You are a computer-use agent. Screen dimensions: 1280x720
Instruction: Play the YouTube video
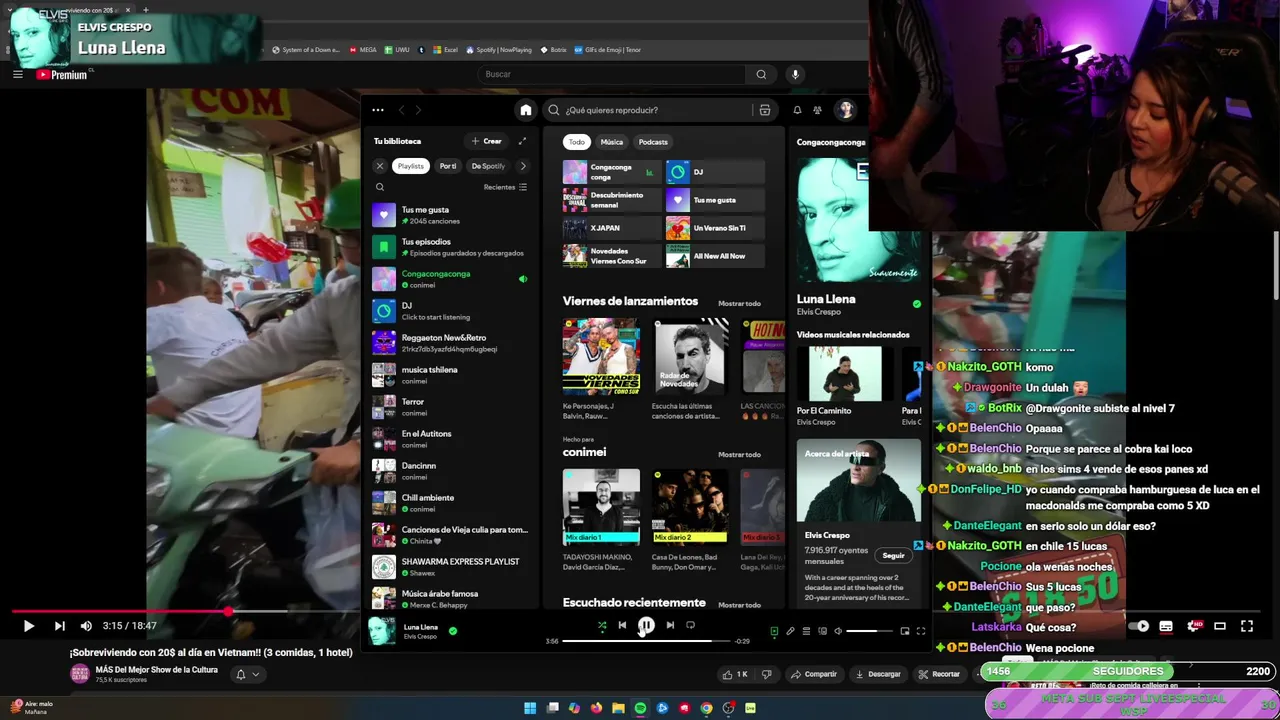tap(28, 626)
